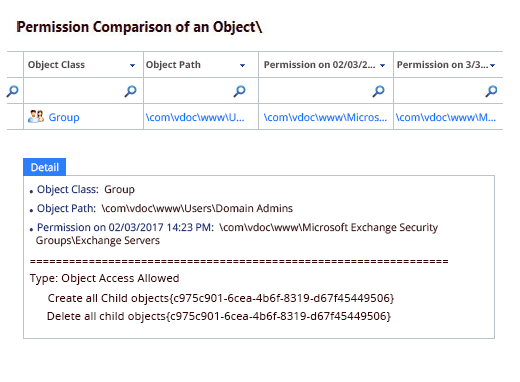Click the Permission on 02/03/2... header label
This screenshot has height=382, width=520.
click(319, 65)
